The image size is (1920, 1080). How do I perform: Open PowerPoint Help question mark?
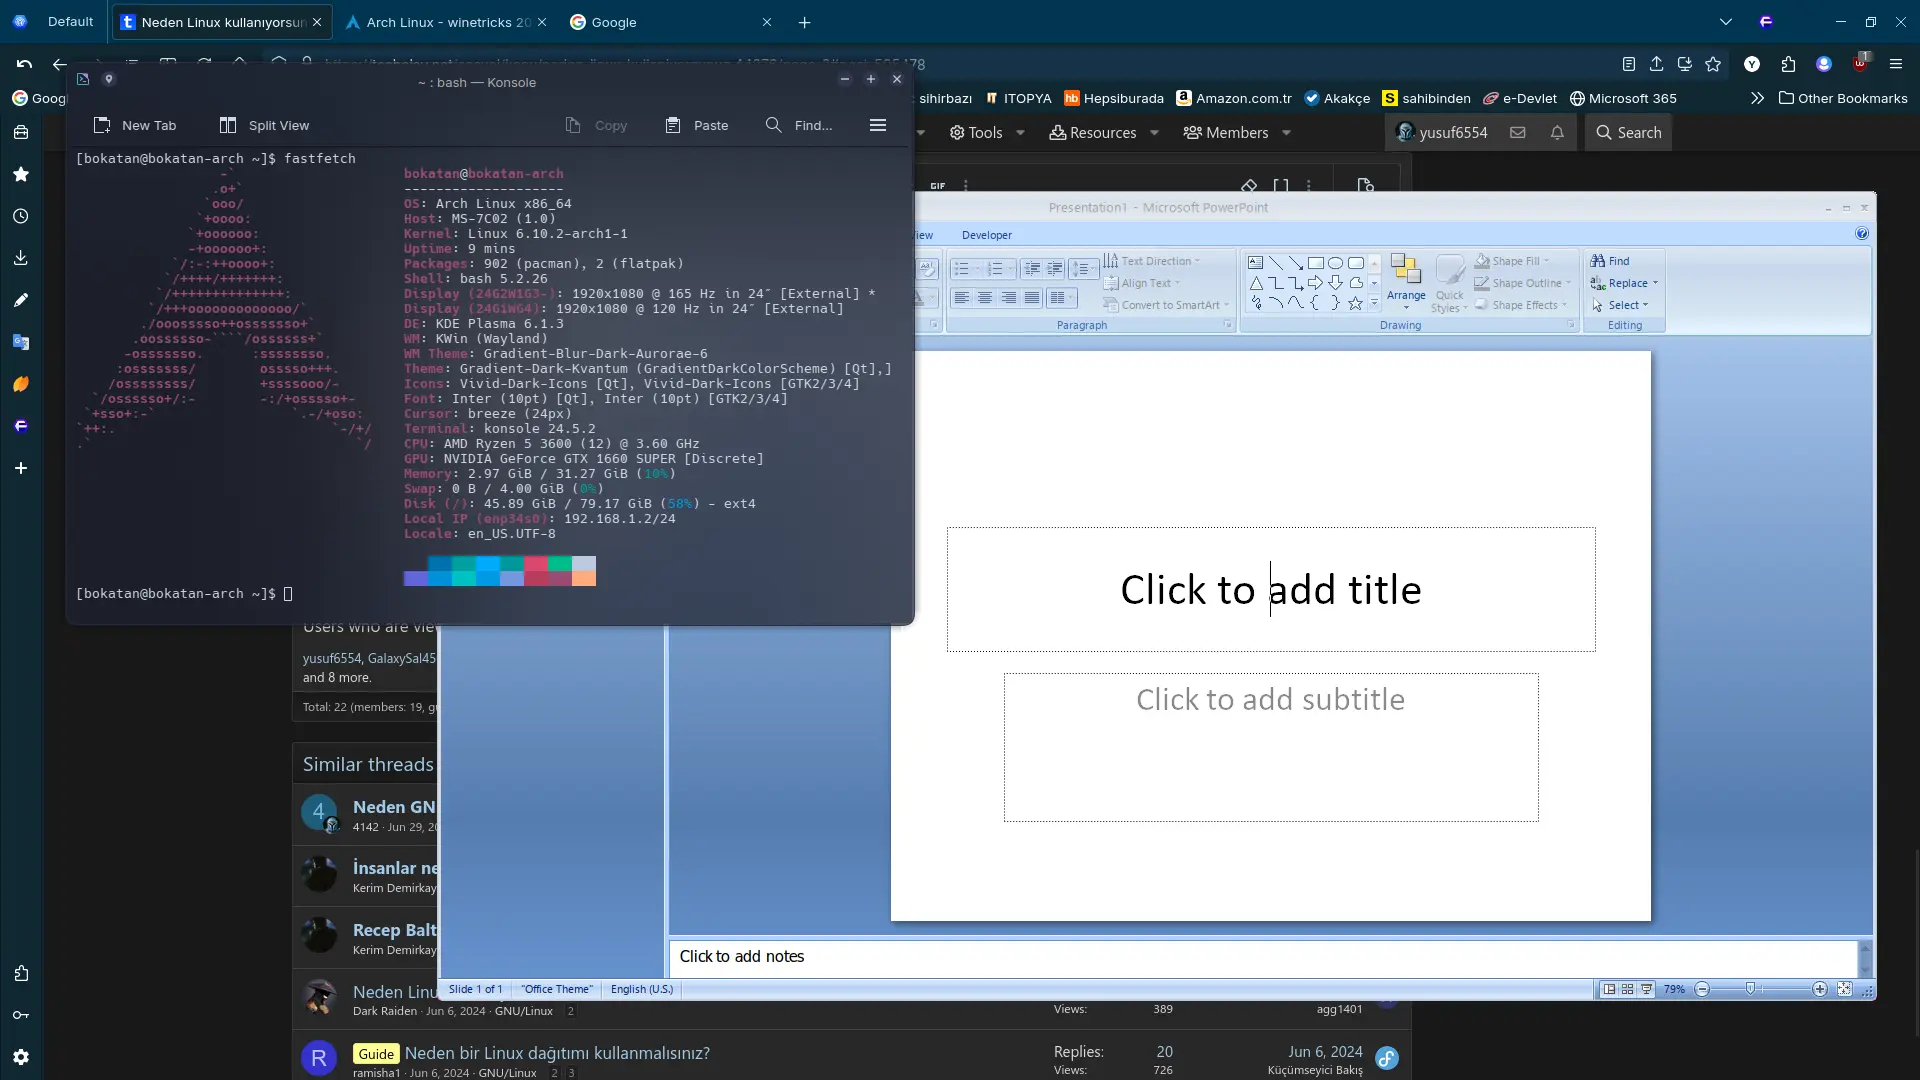1862,233
